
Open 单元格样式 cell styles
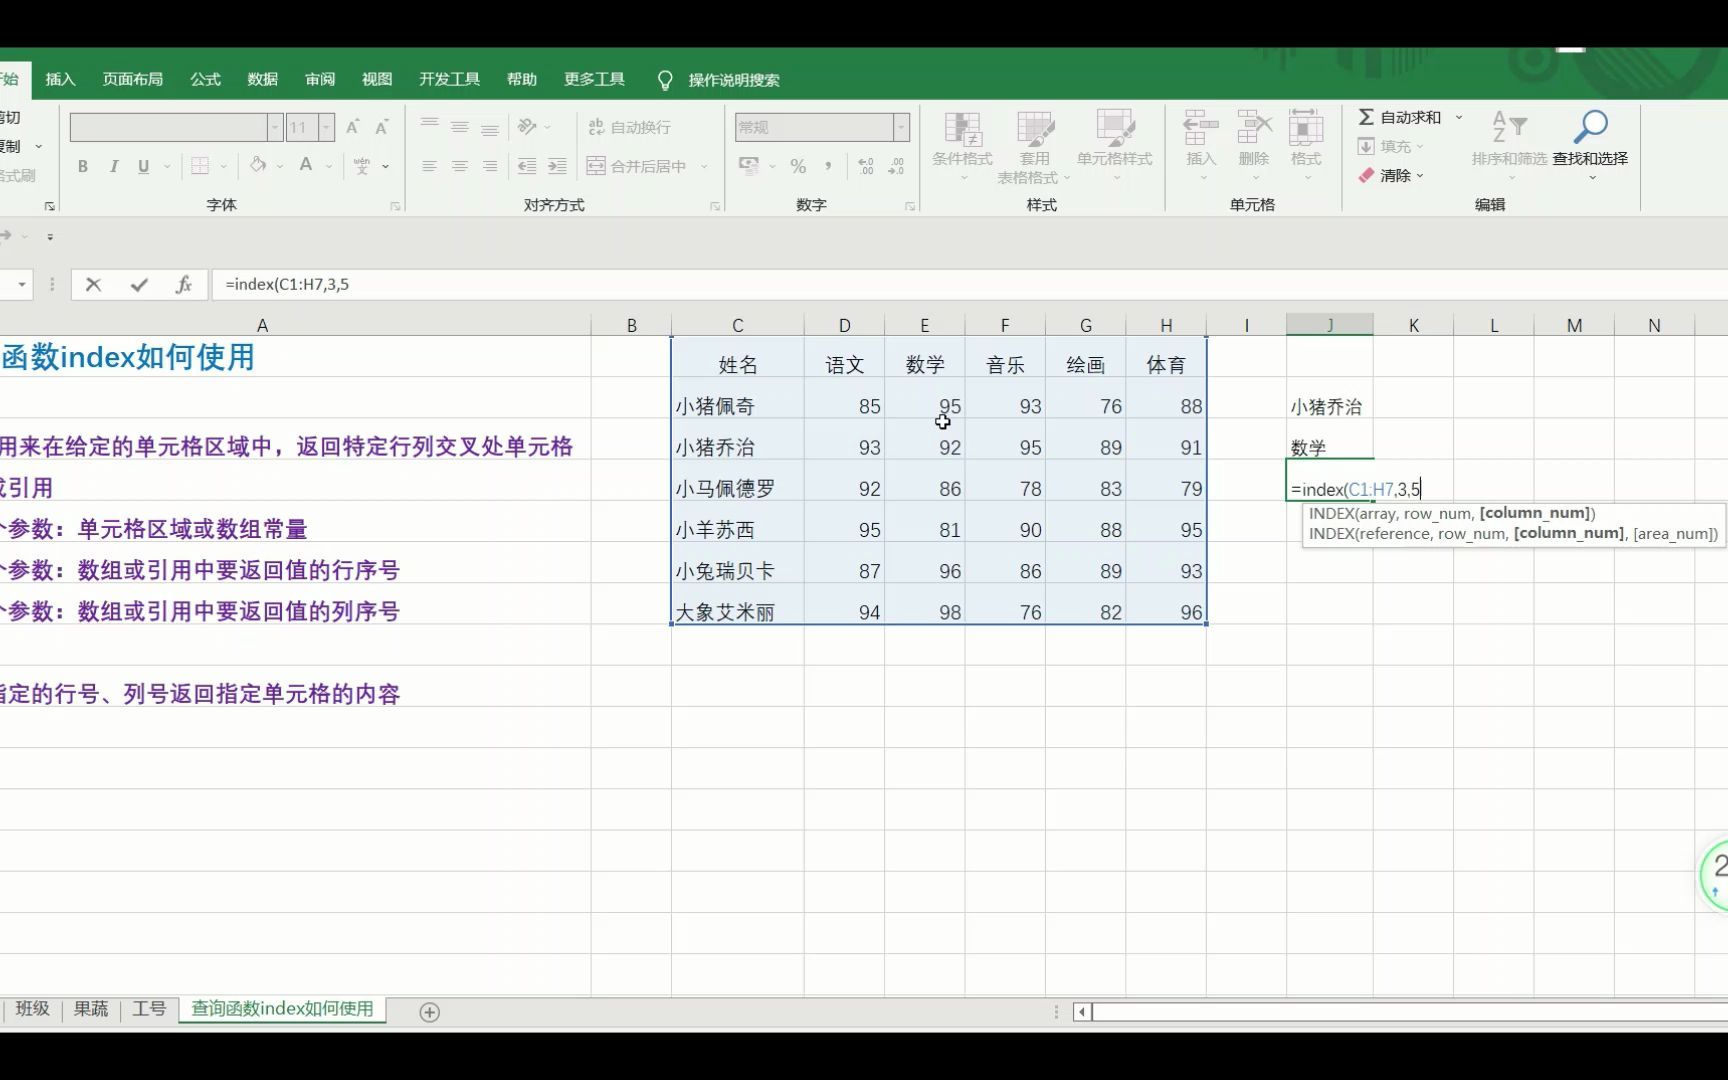1114,147
